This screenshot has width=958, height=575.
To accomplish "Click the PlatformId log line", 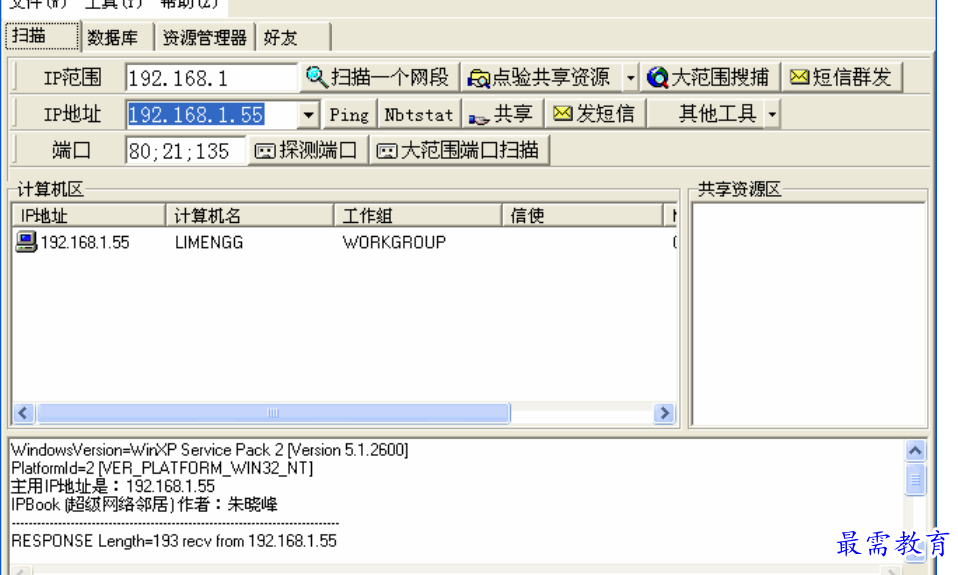I will click(162, 469).
